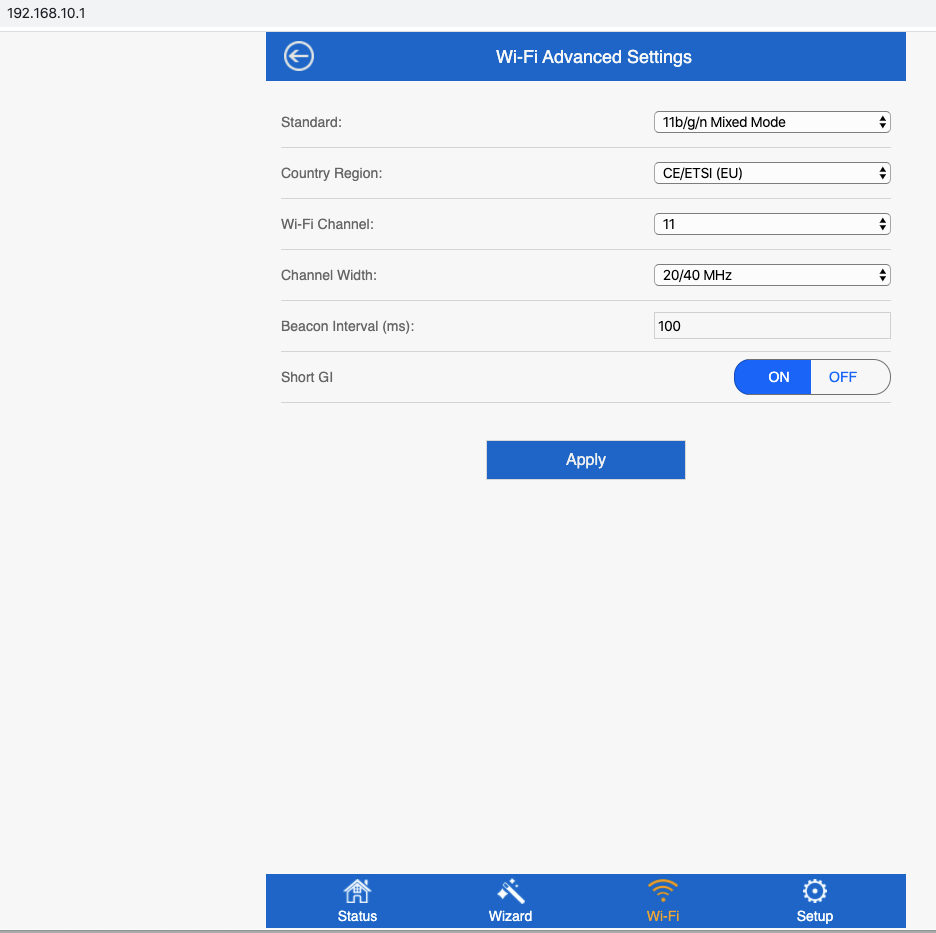This screenshot has width=936, height=933.
Task: Click the Wi-Fi Channel: label
Action: 327,224
